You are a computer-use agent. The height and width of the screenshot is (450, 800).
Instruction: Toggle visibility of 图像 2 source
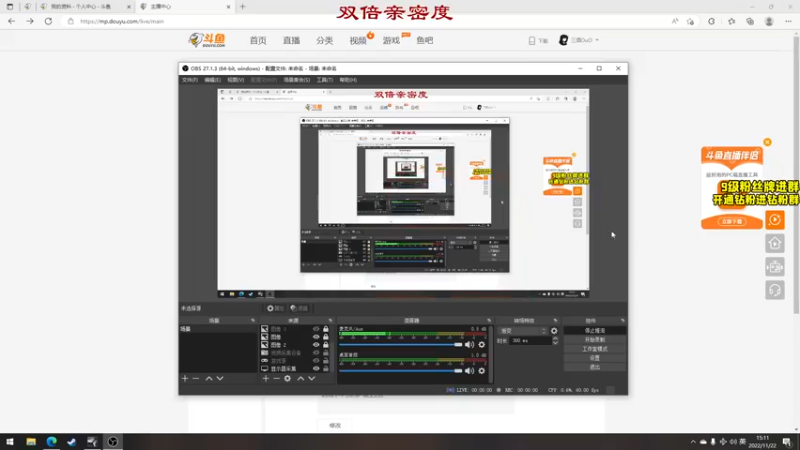[x=316, y=345]
